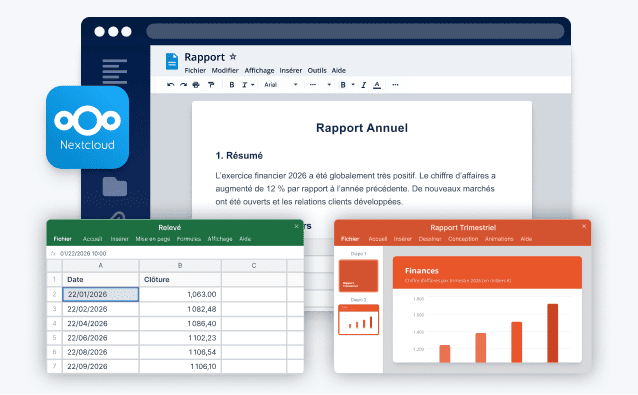Select Affichage tab in Relevé spreadsheet
638x395 pixels.
coord(220,239)
